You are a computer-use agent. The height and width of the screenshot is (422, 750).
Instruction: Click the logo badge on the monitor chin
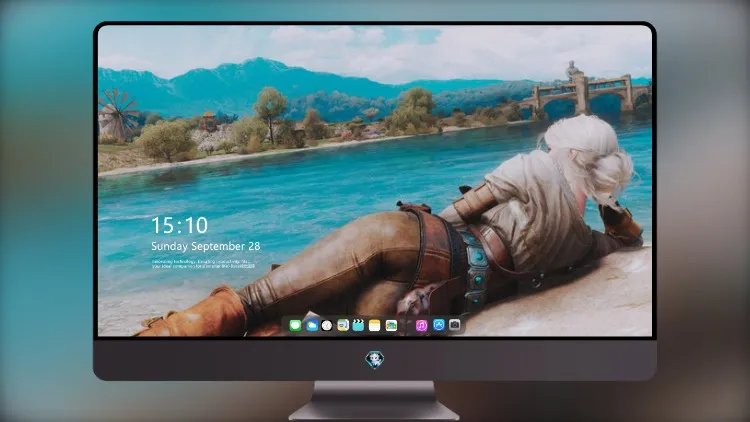click(375, 360)
